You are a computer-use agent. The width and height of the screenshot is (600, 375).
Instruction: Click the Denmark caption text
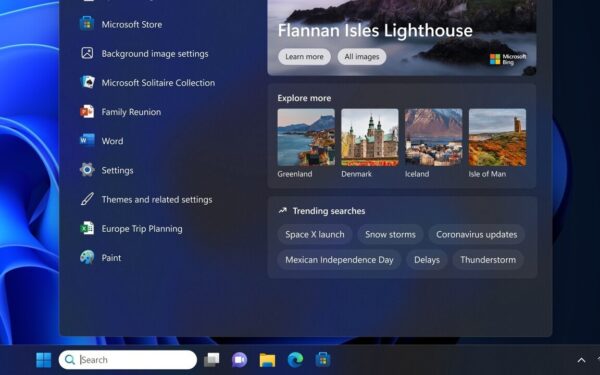(x=356, y=174)
